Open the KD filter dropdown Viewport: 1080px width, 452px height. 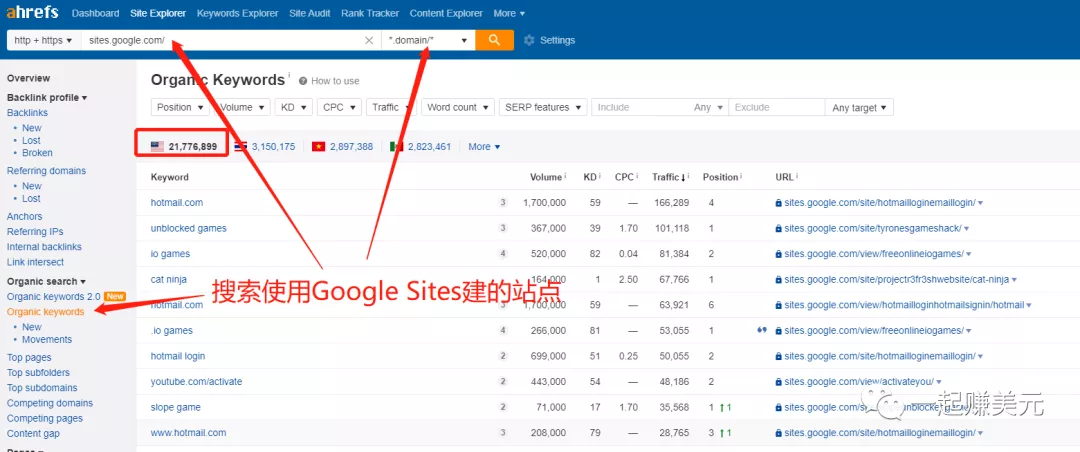[x=293, y=107]
